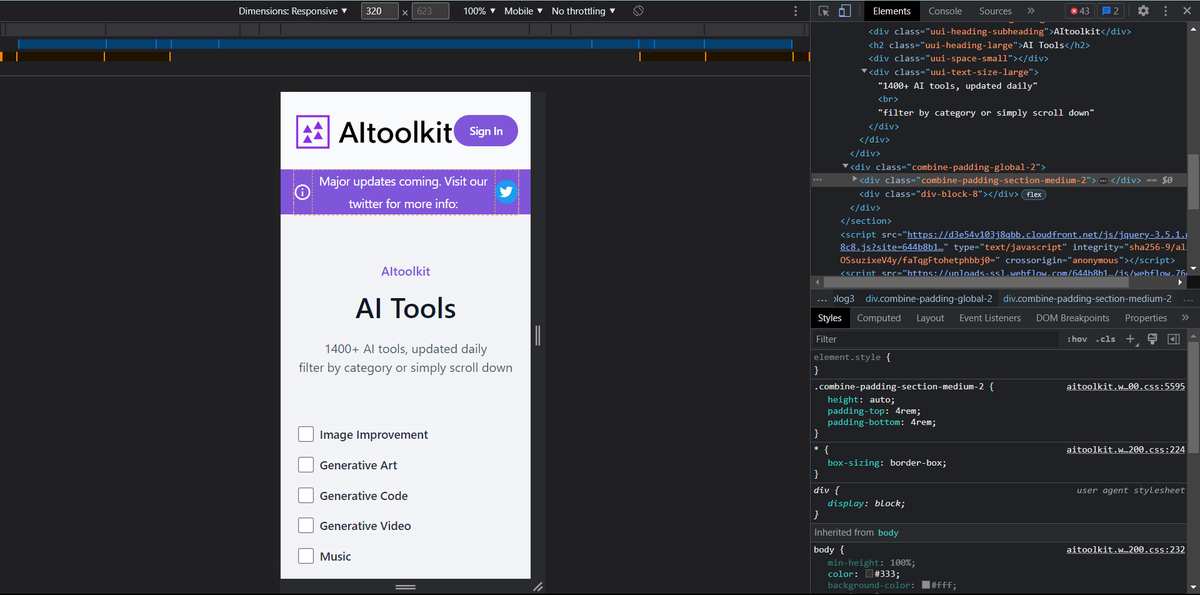The height and width of the screenshot is (595, 1200).
Task: Collapse the combine-padding-global-2 div node
Action: click(846, 167)
